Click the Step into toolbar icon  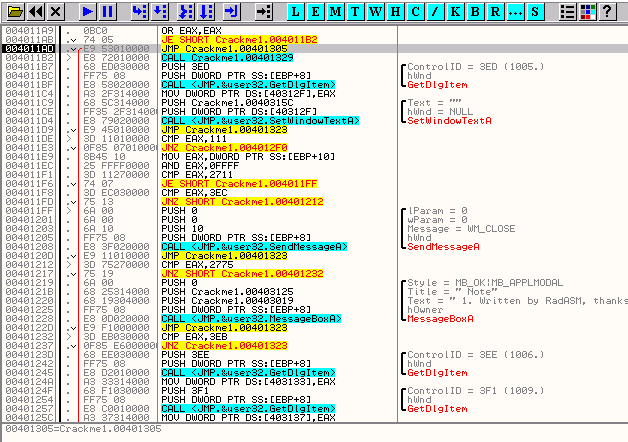click(140, 11)
